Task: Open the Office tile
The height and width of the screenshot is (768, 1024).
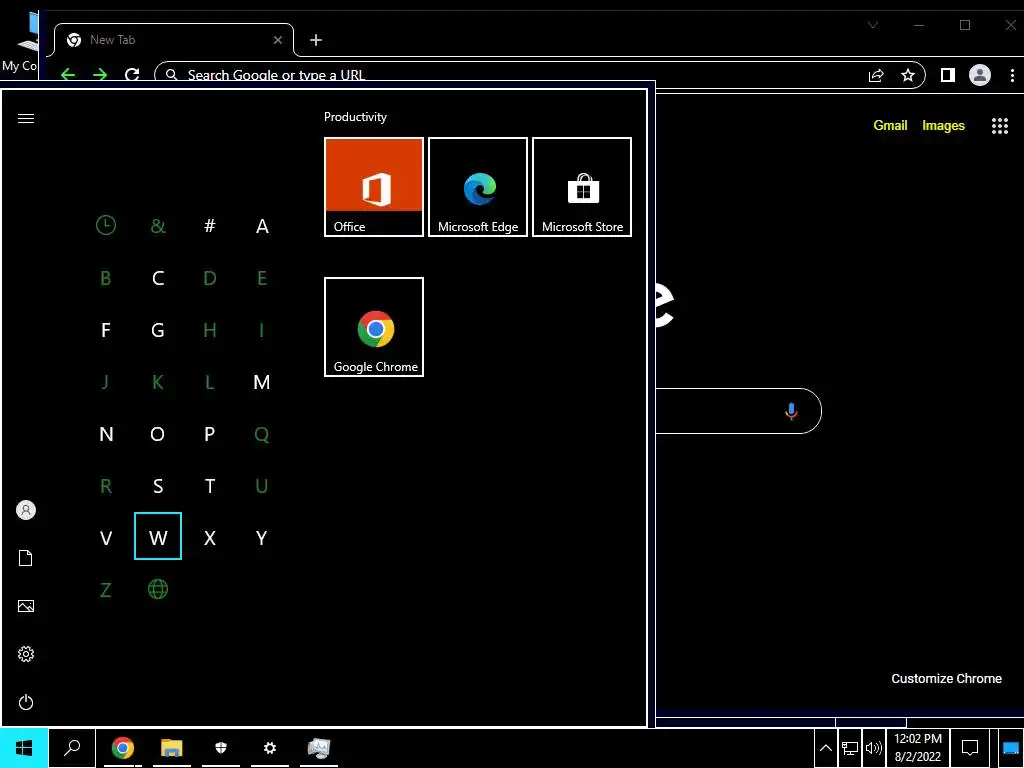Action: (374, 187)
